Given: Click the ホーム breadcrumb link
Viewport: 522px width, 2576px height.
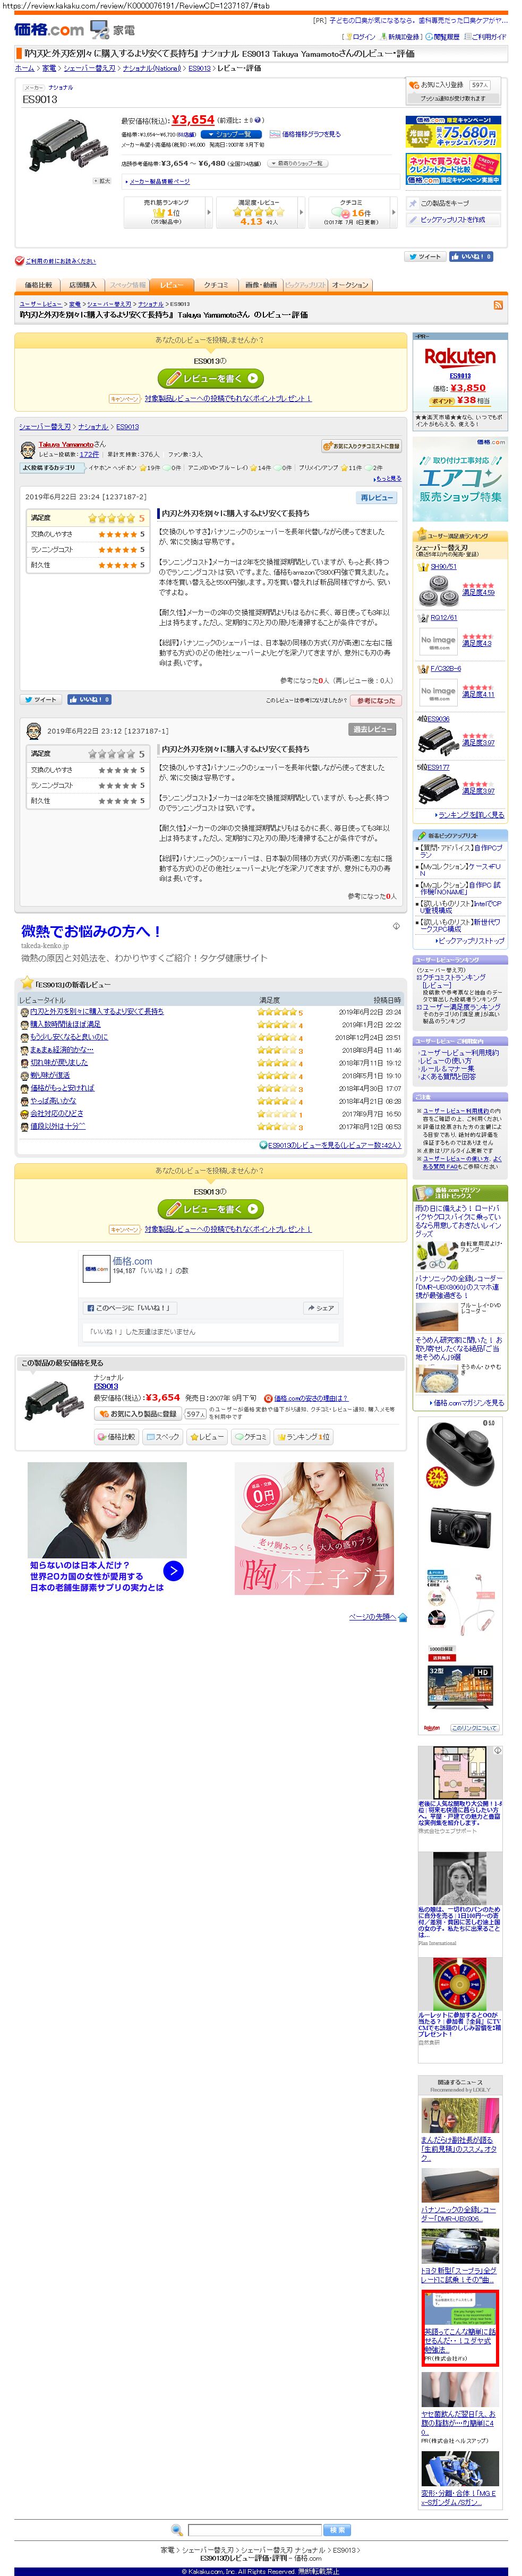Looking at the screenshot, I should pyautogui.click(x=24, y=68).
